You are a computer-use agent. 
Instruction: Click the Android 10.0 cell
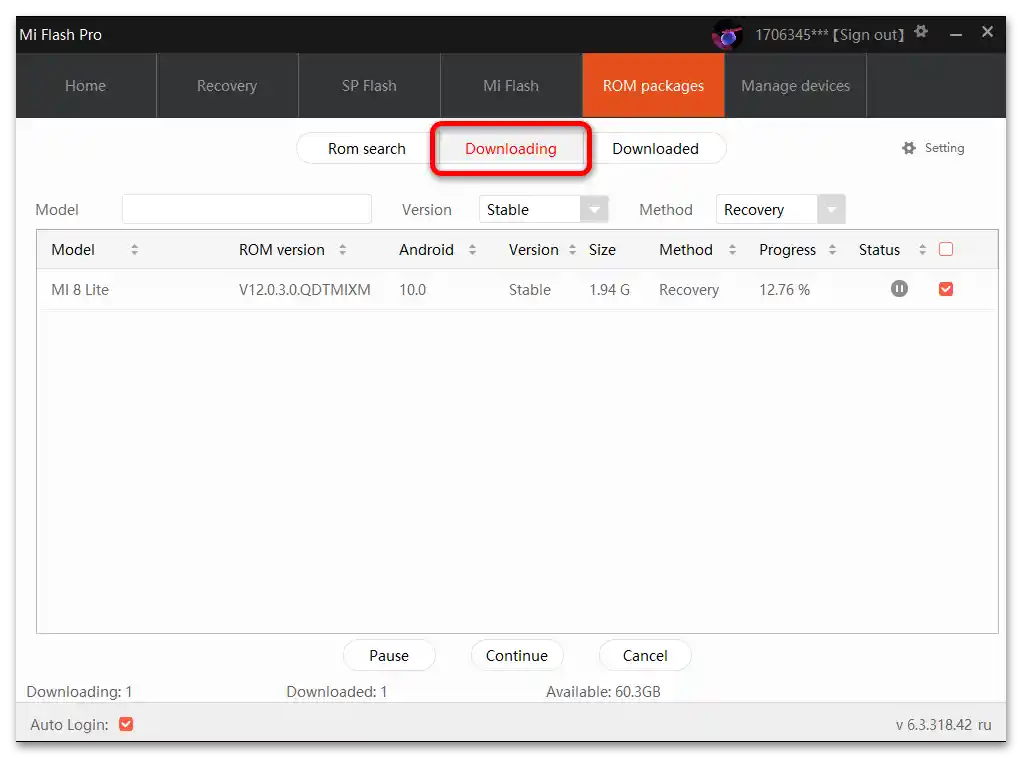pyautogui.click(x=413, y=289)
